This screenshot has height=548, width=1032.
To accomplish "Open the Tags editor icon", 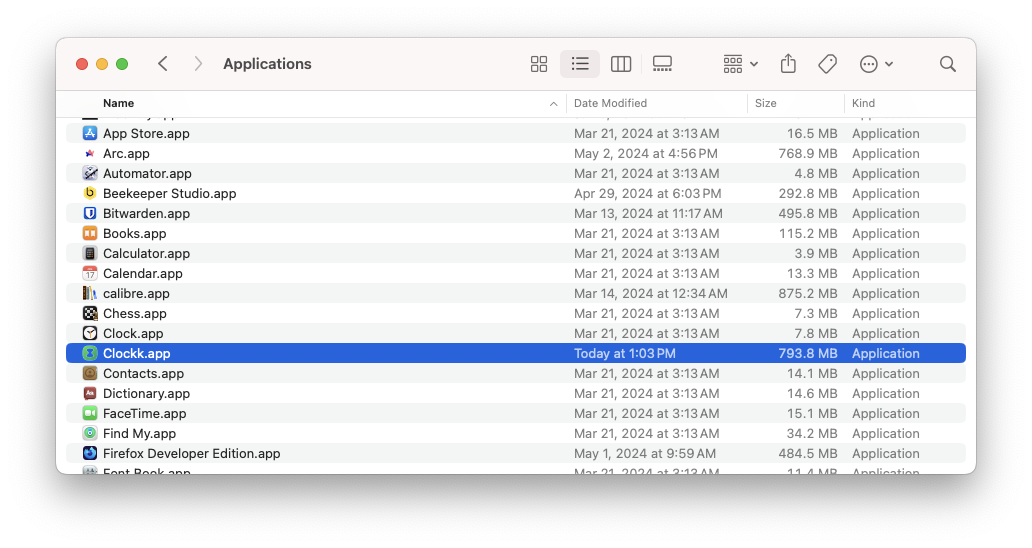I will pyautogui.click(x=827, y=64).
